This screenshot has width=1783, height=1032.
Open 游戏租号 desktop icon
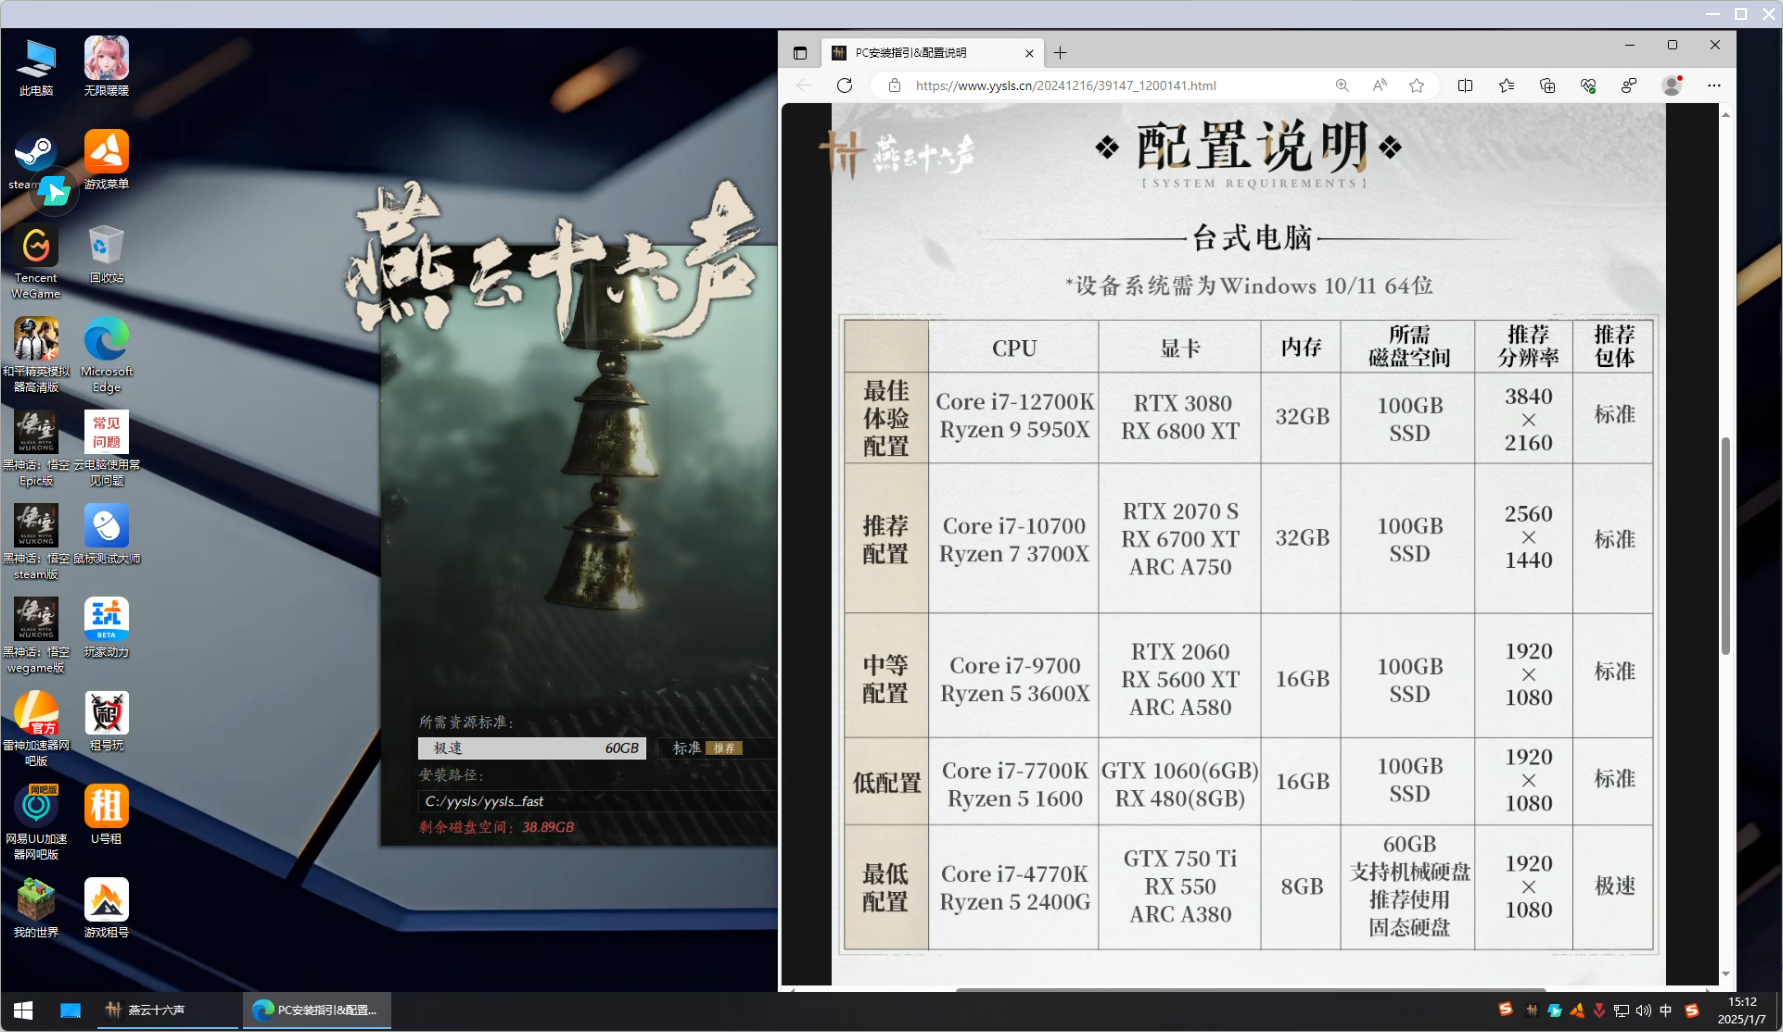pyautogui.click(x=106, y=908)
